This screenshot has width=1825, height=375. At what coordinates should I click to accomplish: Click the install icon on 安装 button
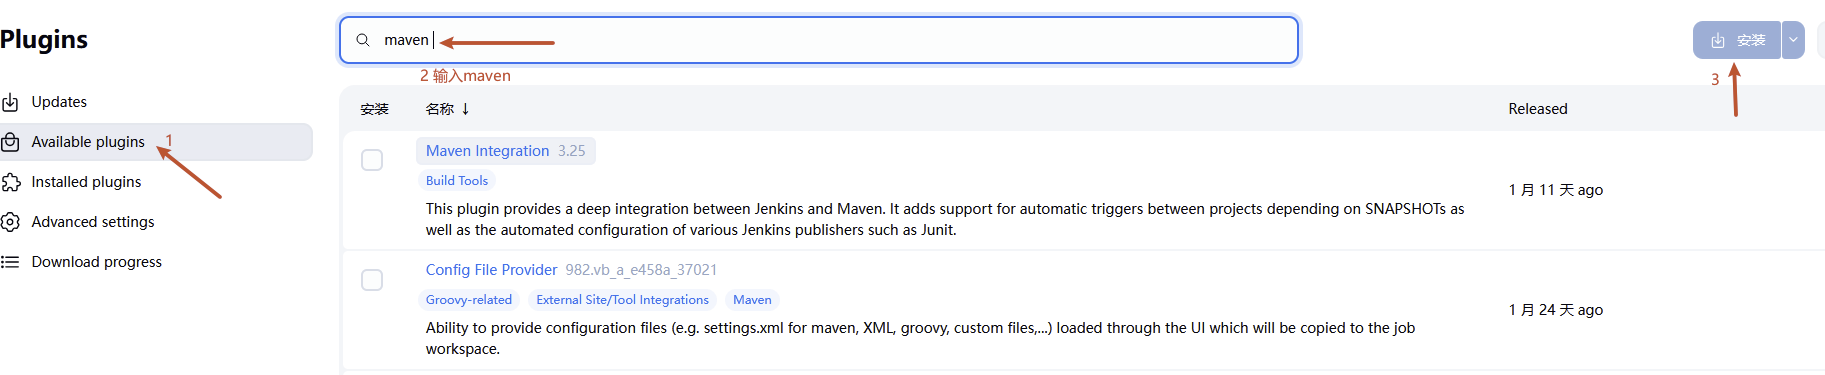coord(1718,41)
